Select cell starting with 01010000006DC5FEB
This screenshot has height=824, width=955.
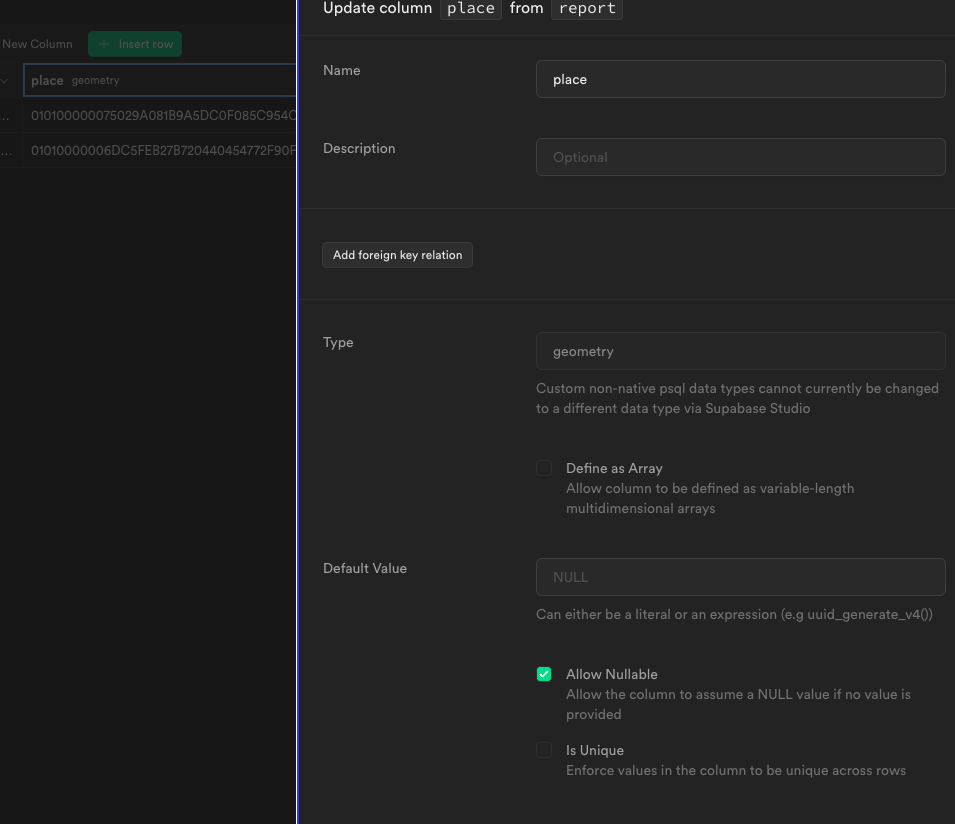pos(160,150)
